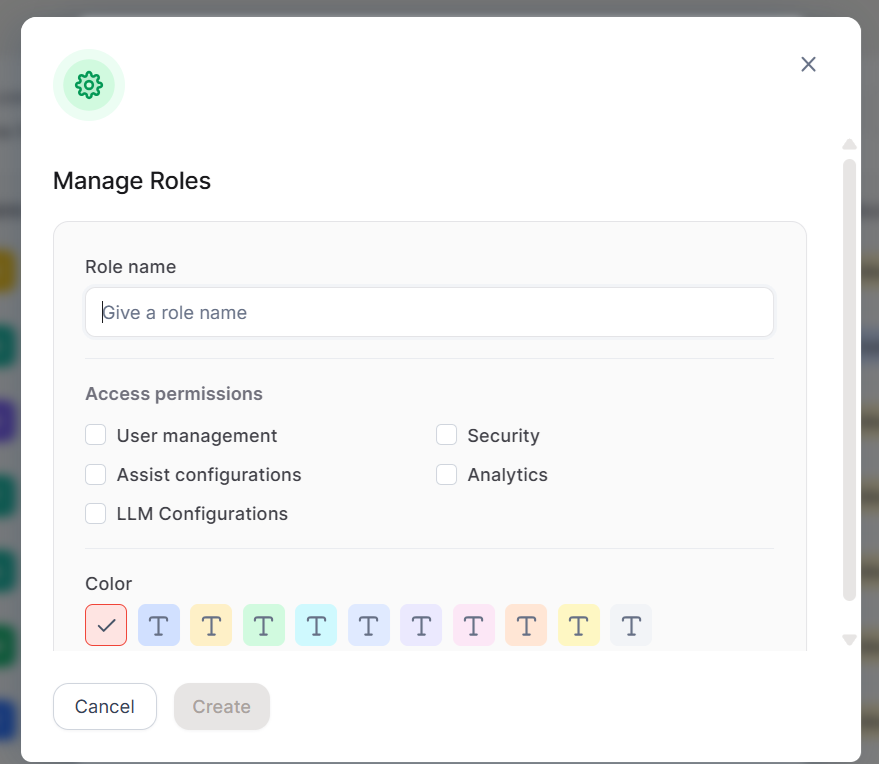Enable the User management permission

tap(95, 435)
